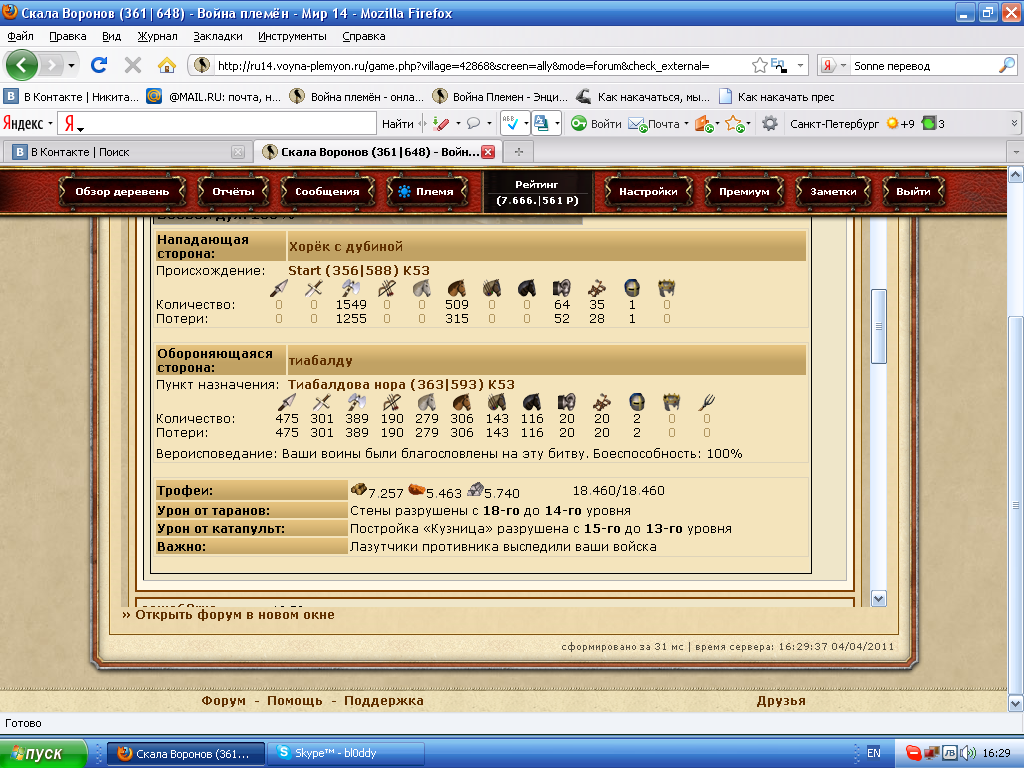The image size is (1024, 768).
Task: Open the Журнал menu
Action: click(157, 36)
